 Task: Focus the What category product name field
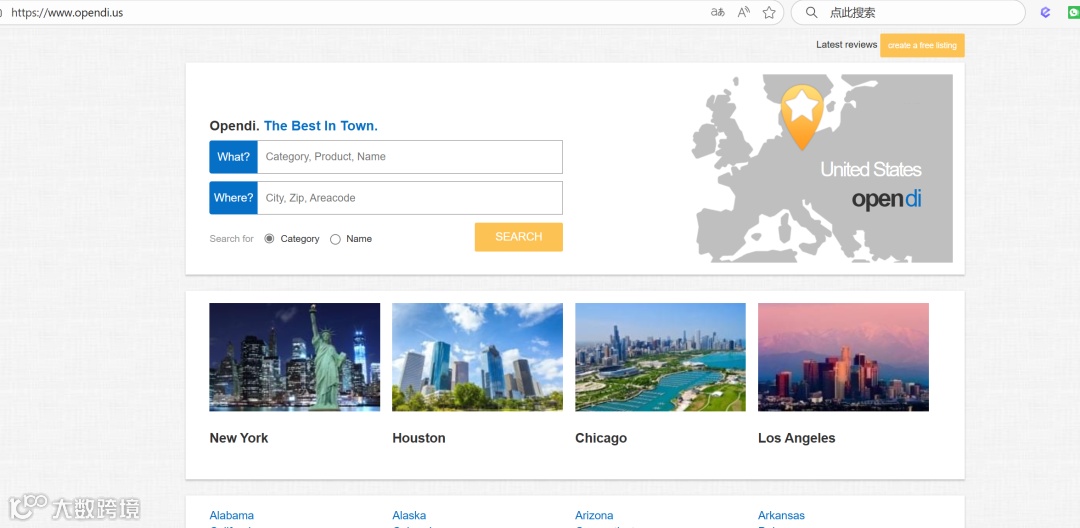pyautogui.click(x=410, y=157)
